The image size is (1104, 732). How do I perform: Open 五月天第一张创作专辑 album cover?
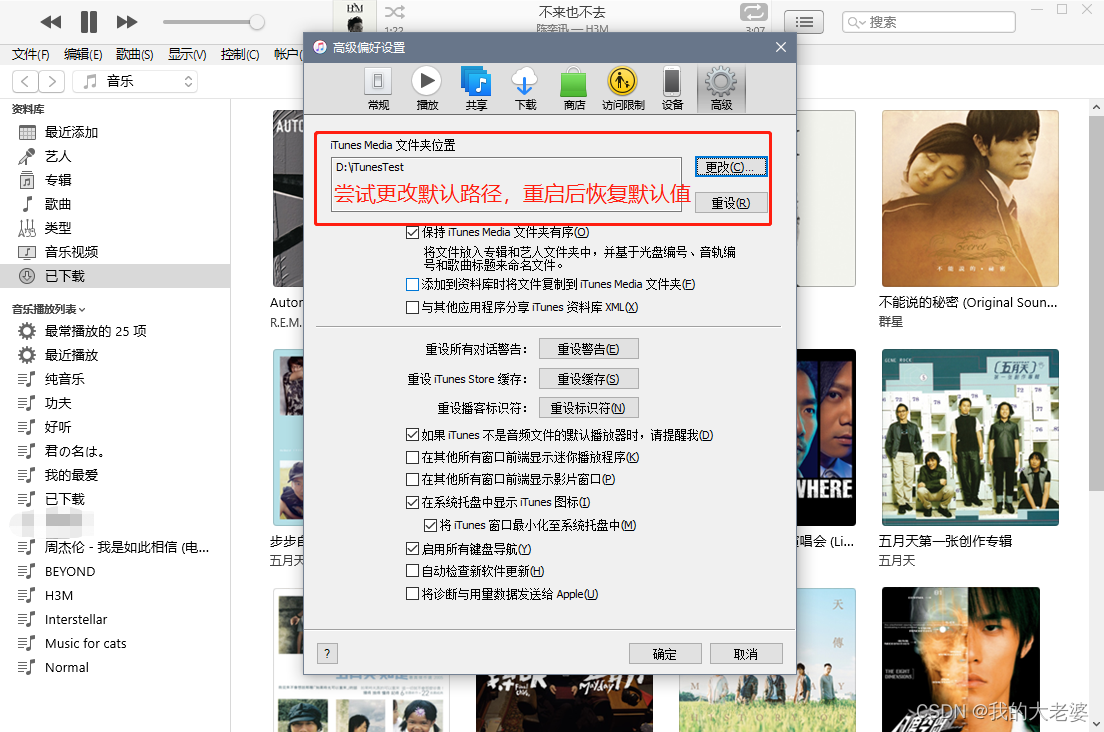pyautogui.click(x=970, y=437)
